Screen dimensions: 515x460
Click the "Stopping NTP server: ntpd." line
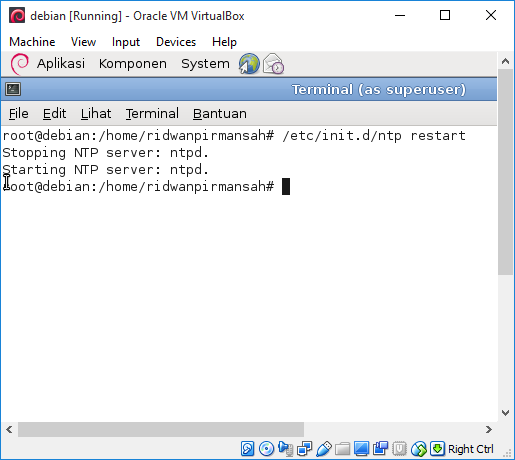[x=106, y=153]
